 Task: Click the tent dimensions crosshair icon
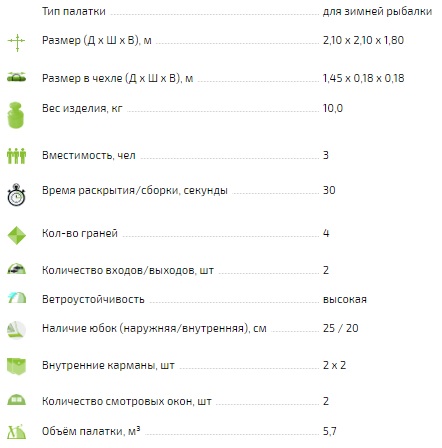16,43
